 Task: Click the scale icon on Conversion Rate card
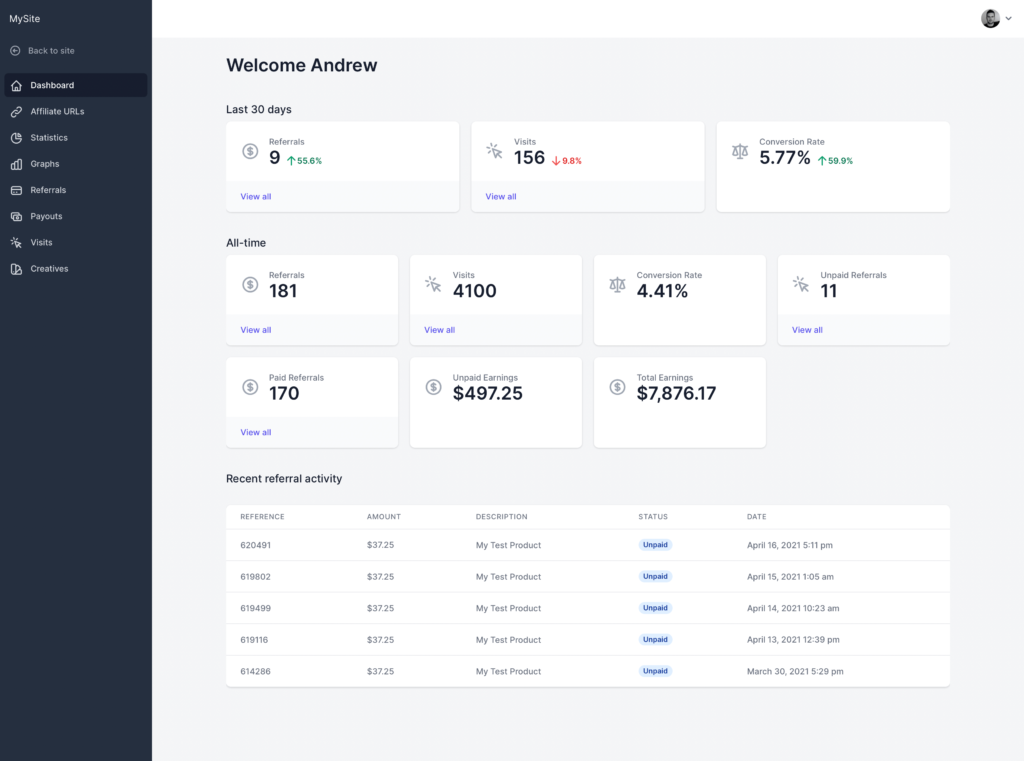739,150
